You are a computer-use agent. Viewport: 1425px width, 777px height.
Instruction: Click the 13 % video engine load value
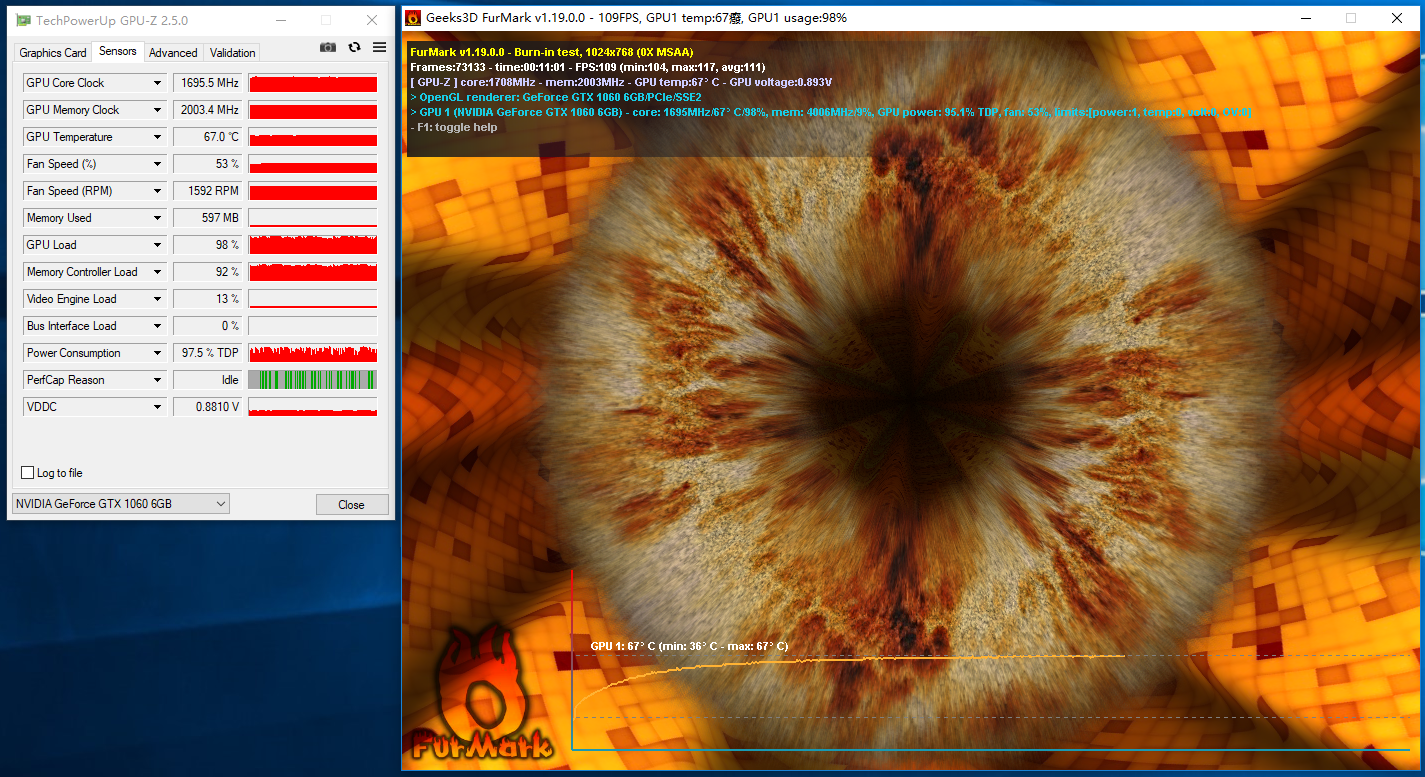208,299
